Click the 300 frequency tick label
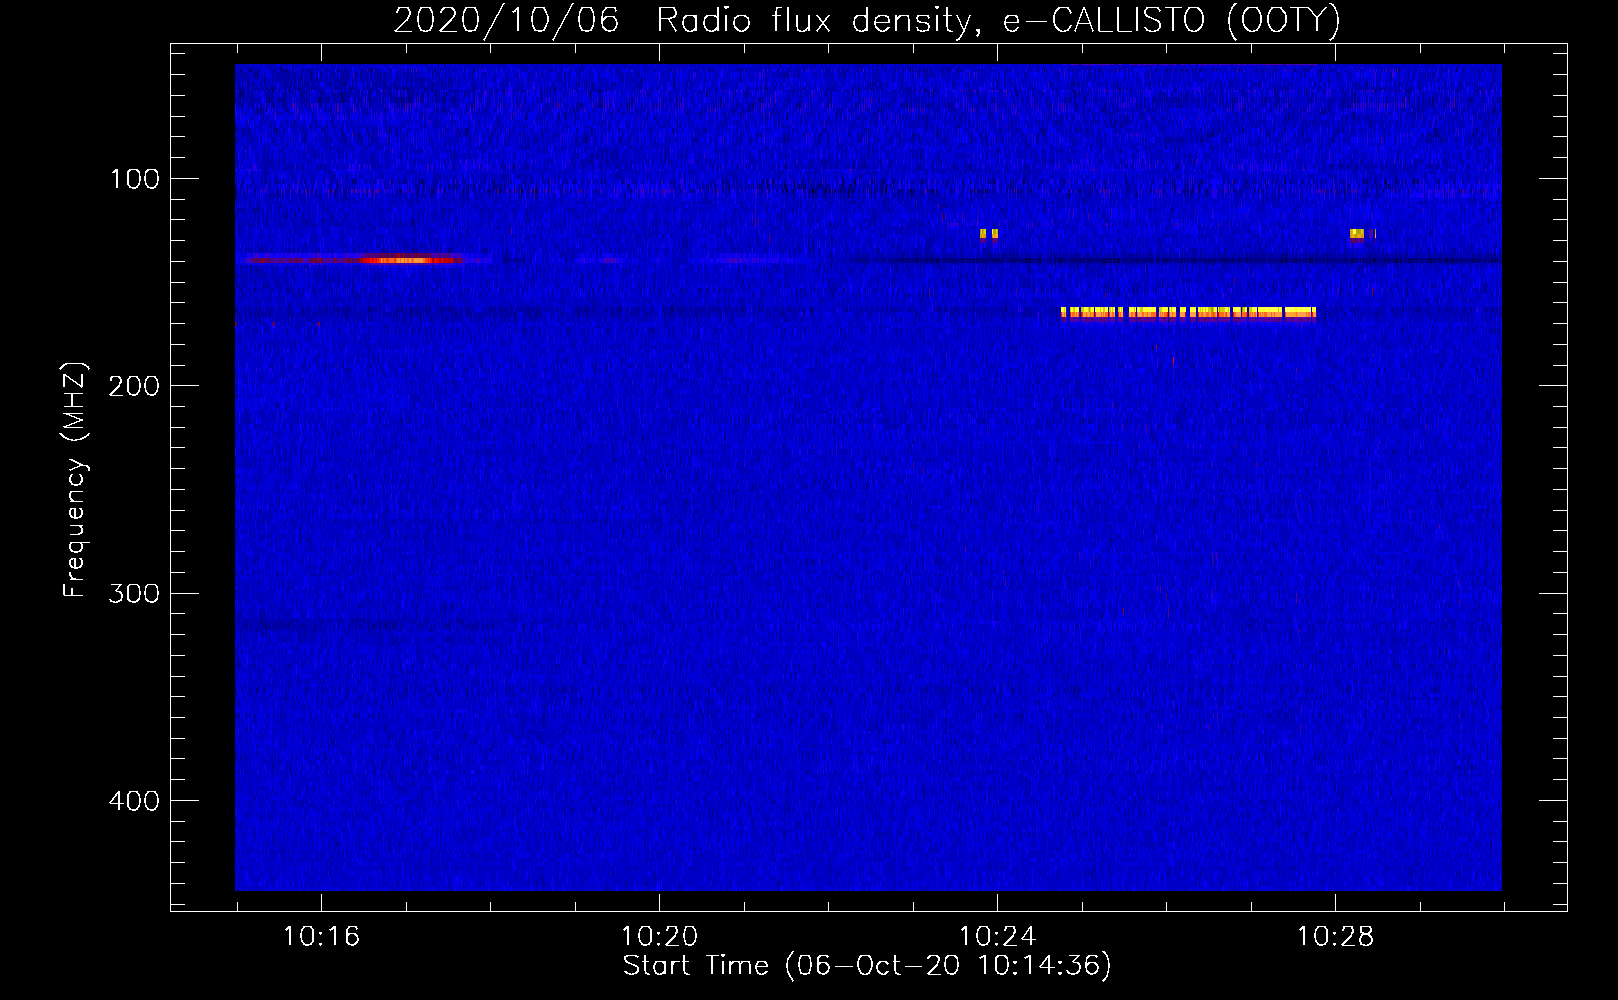 pos(134,593)
